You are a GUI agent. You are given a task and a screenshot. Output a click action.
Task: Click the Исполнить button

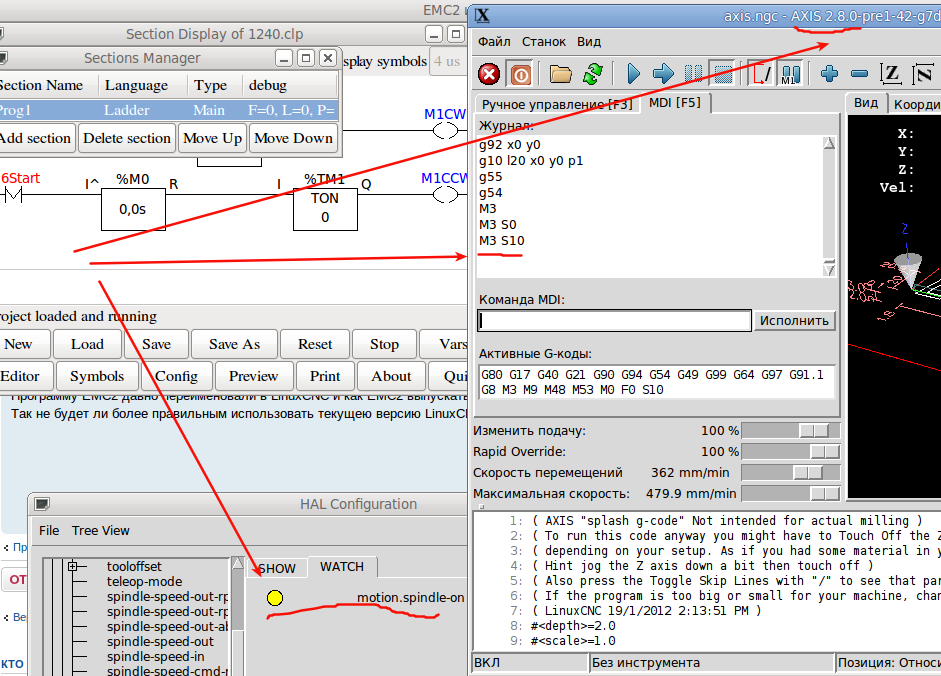click(794, 321)
